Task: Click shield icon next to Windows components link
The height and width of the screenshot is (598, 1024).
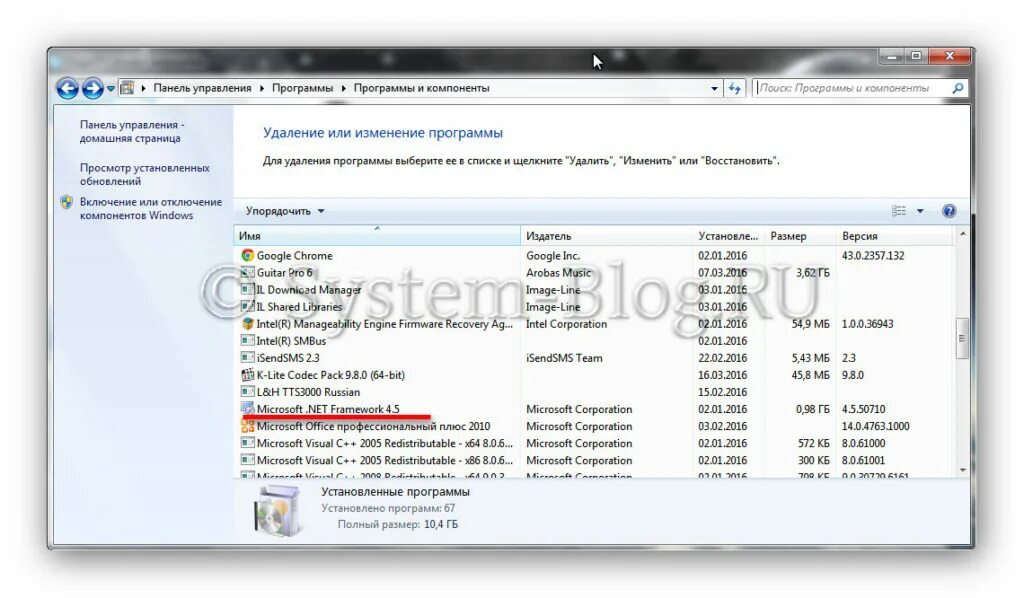Action: click(x=67, y=202)
